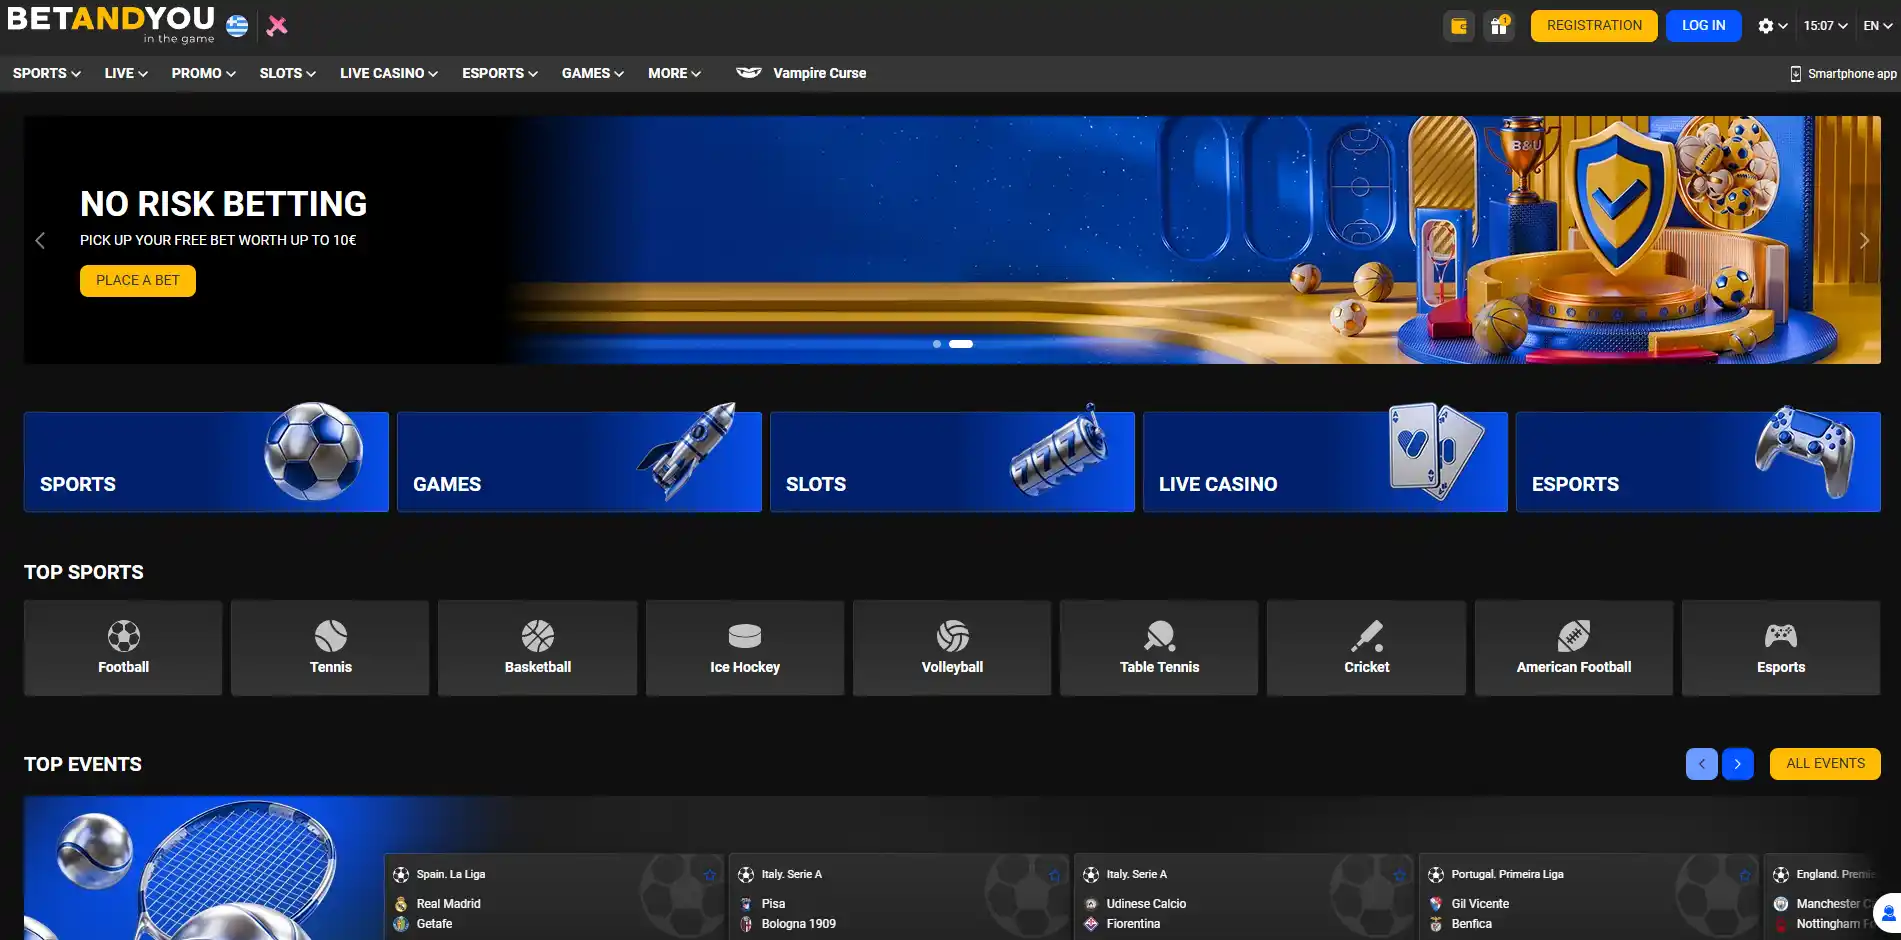Open the settings gear dropdown
The image size is (1901, 940).
(x=1772, y=26)
